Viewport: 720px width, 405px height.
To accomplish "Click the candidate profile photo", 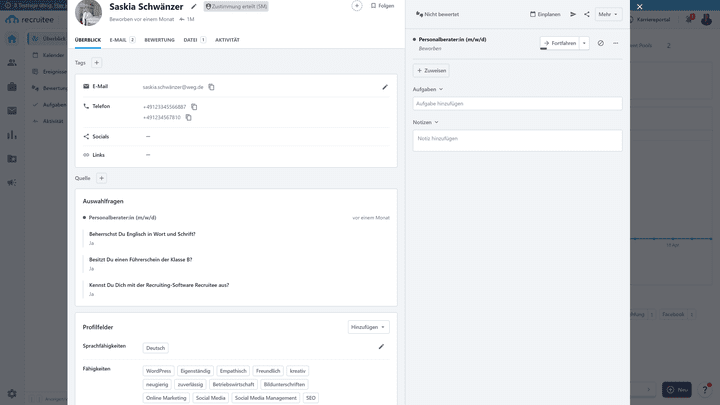I will tap(88, 13).
